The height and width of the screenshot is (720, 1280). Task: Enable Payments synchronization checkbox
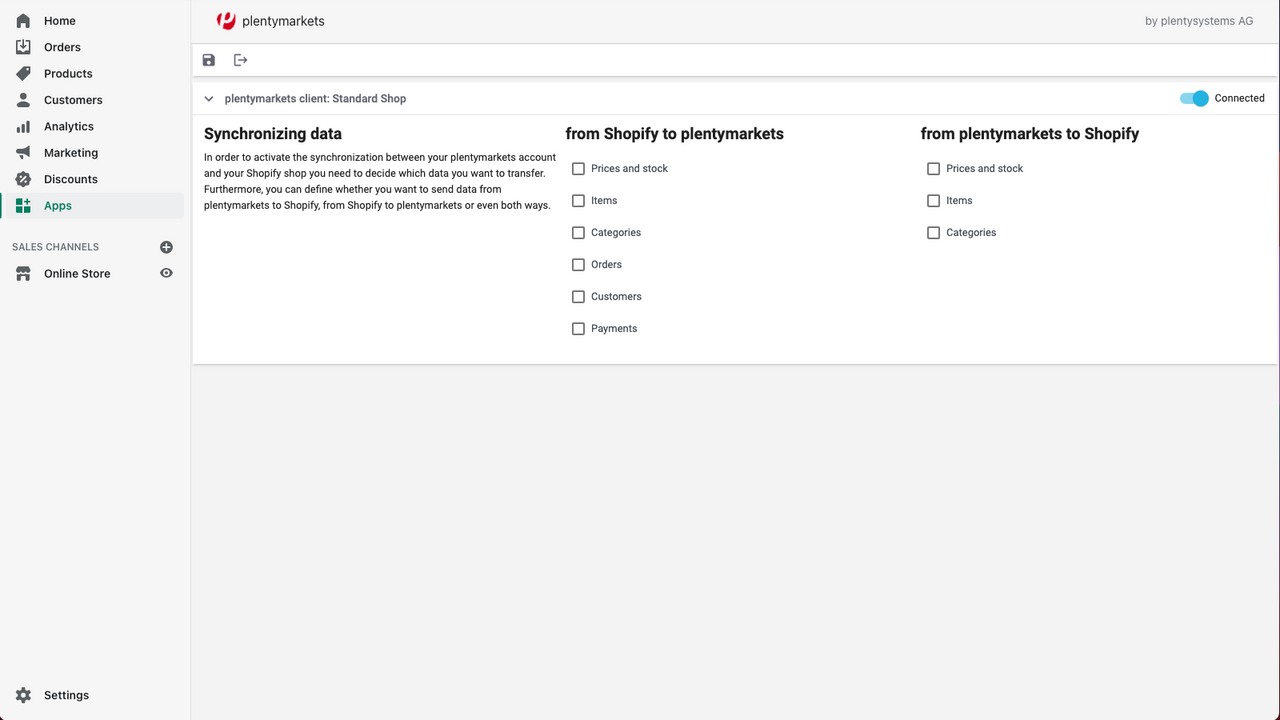tap(578, 328)
